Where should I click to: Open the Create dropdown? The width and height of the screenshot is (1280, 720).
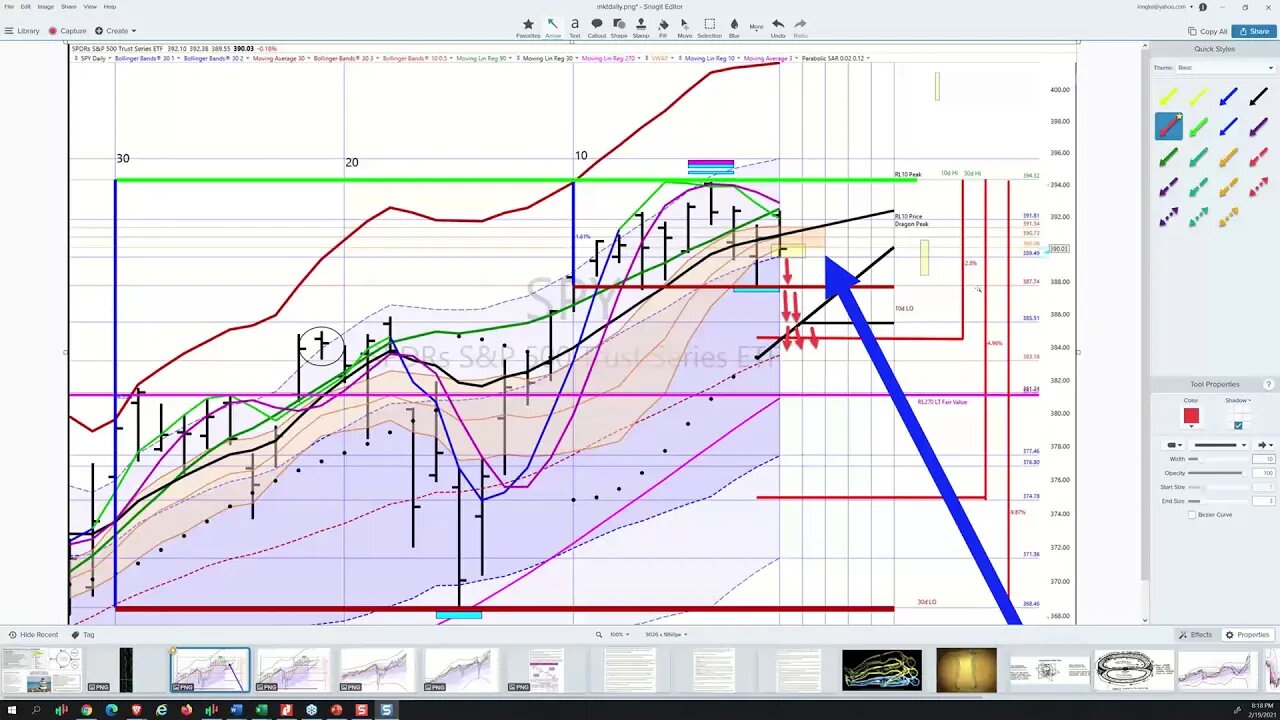(x=116, y=31)
